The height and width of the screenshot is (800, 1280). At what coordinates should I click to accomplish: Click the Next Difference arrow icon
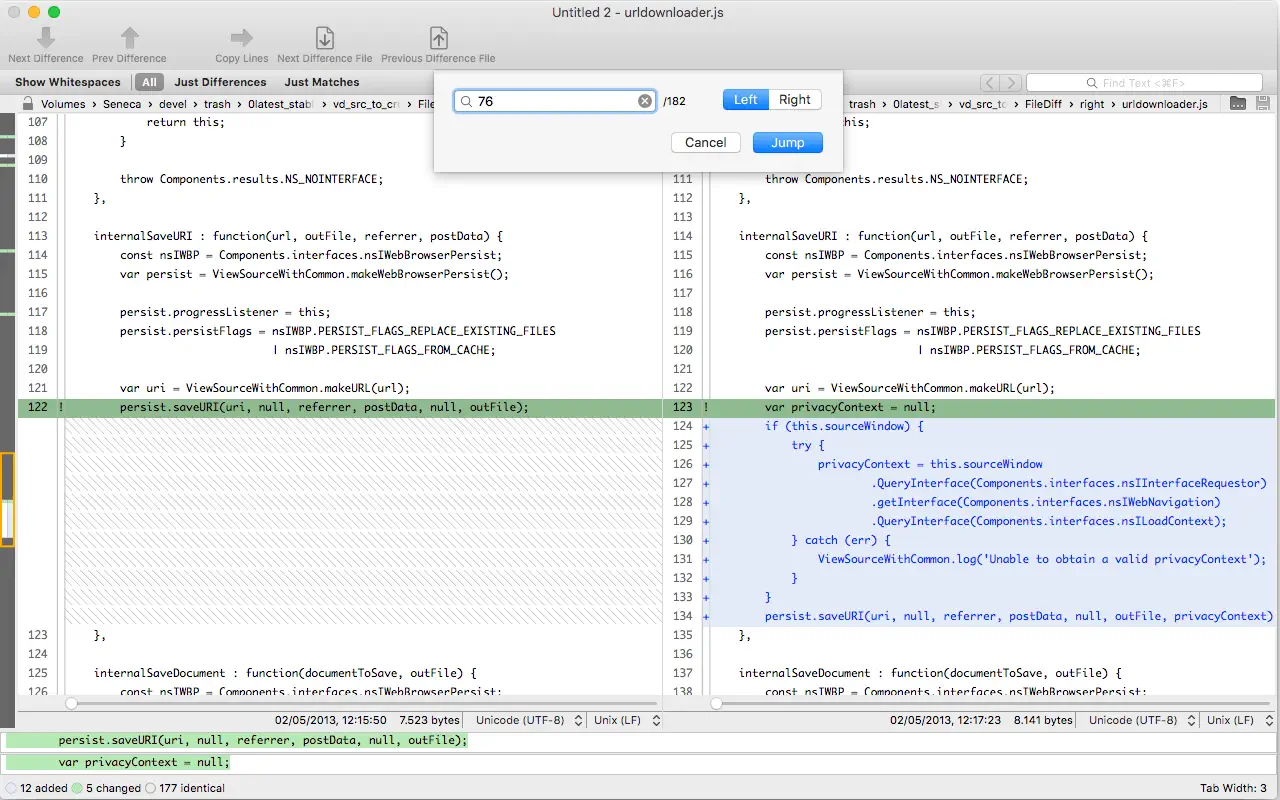(46, 38)
